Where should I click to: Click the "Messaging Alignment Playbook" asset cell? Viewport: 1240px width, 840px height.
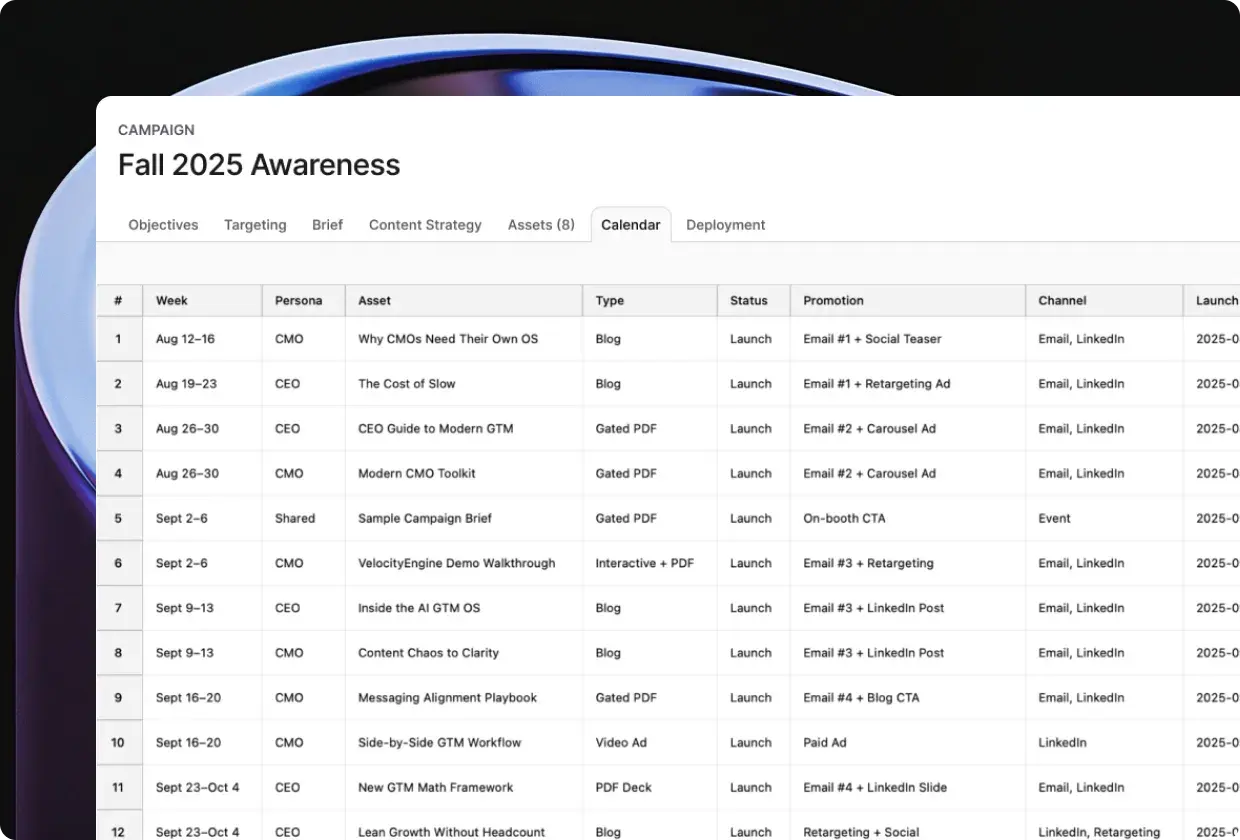(x=464, y=698)
